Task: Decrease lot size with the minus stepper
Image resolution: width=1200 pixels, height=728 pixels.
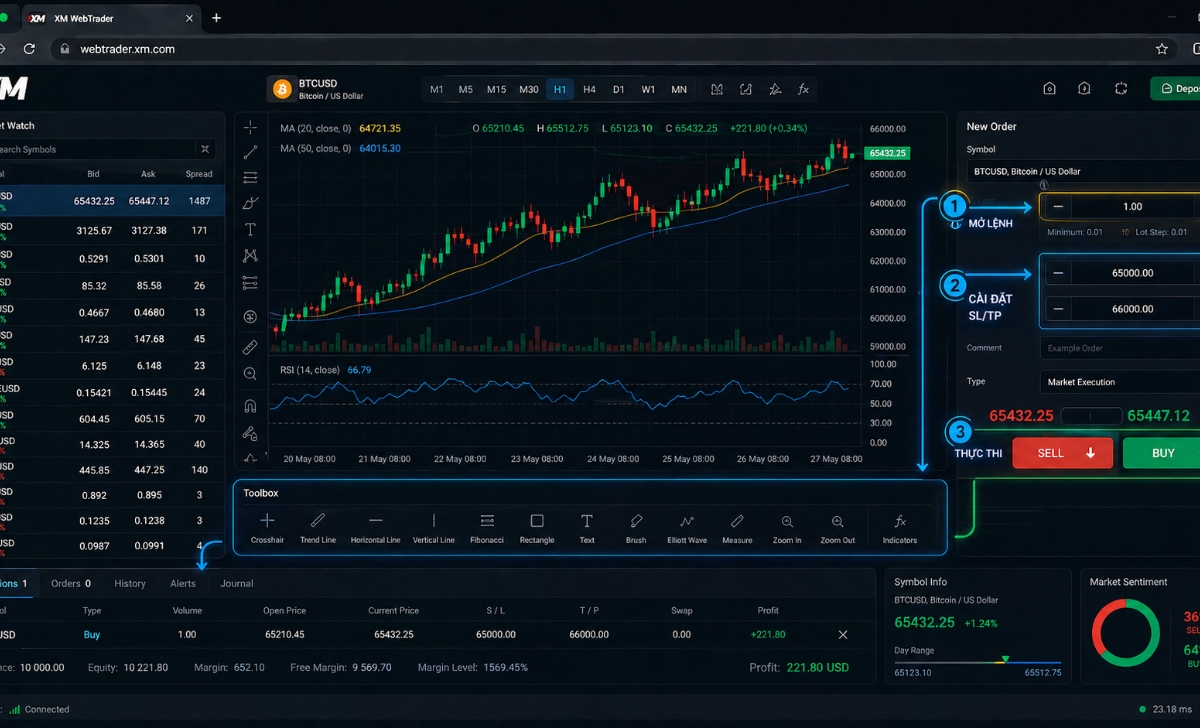Action: [x=1057, y=206]
